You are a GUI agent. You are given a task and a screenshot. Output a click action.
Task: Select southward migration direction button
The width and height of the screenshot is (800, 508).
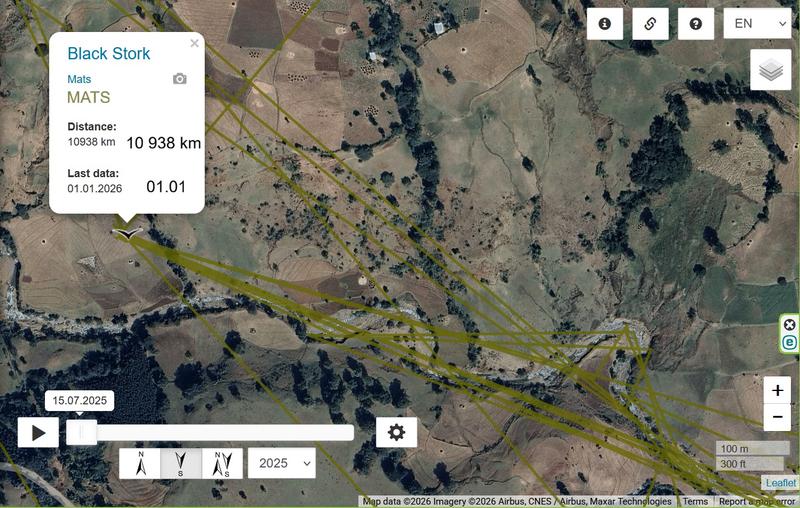pos(181,463)
